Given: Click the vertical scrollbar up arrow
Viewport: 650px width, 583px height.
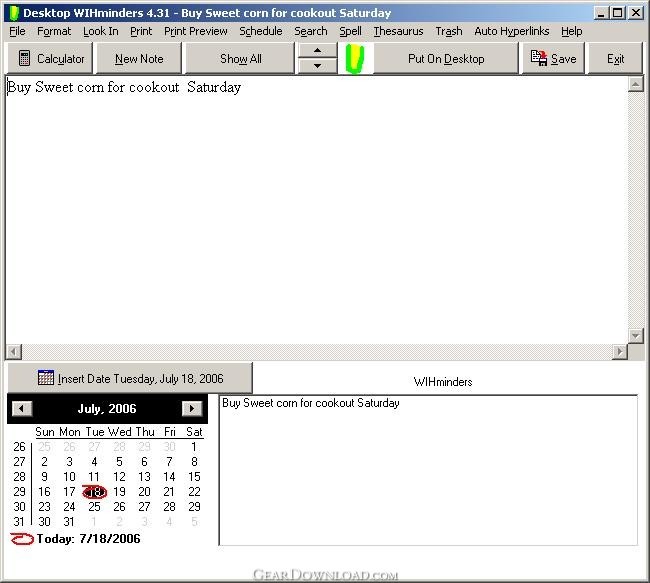Looking at the screenshot, I should coord(635,85).
